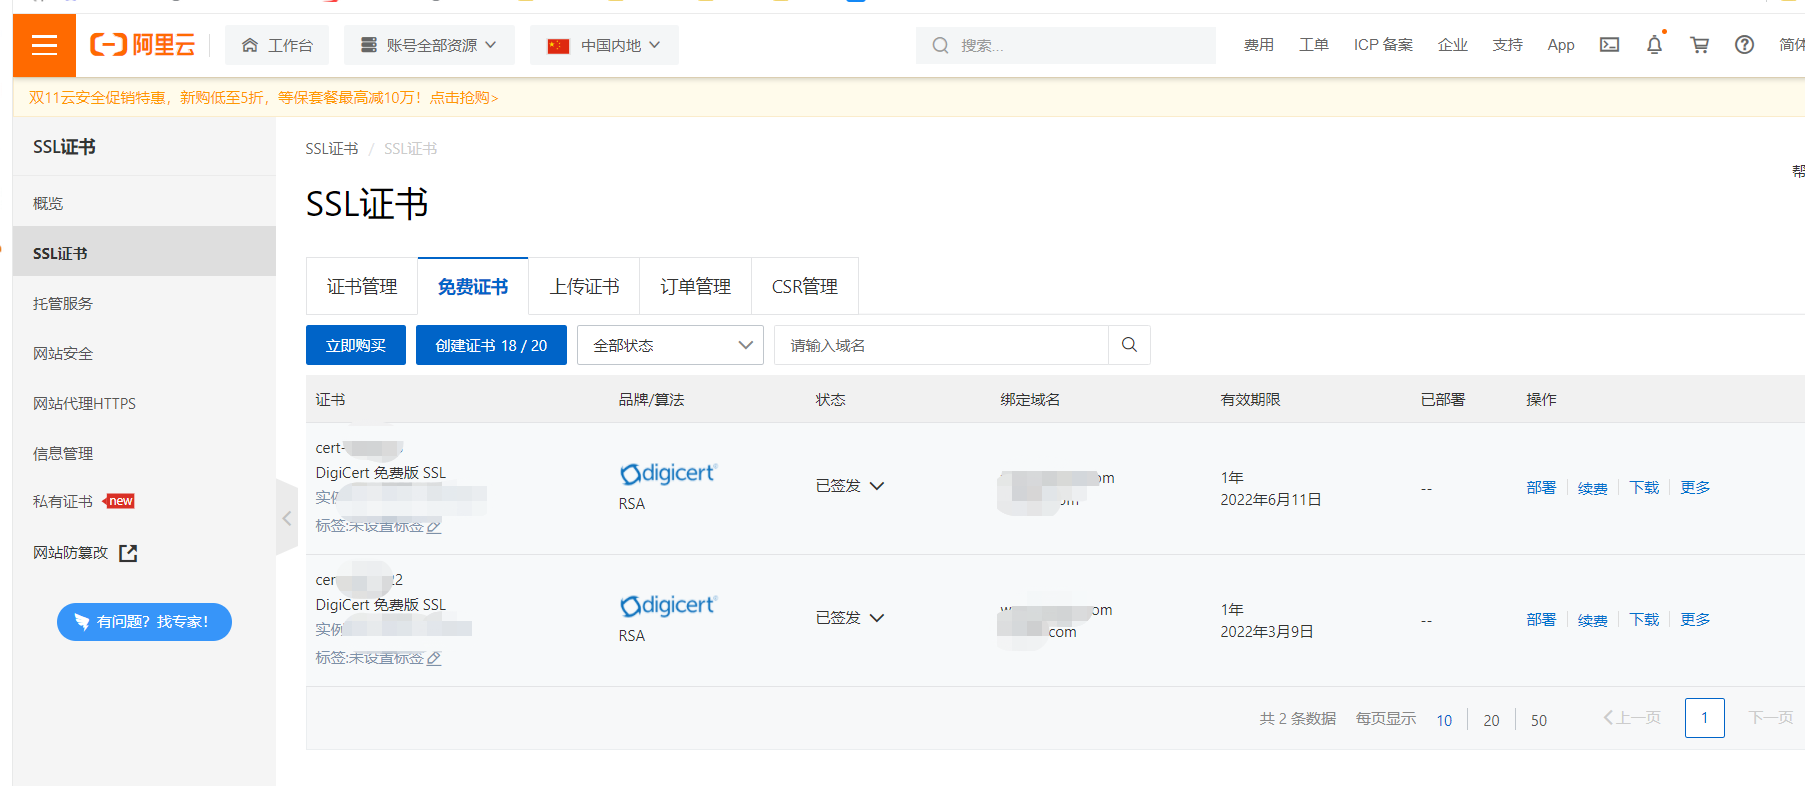Click the 双11 promotion banner link

coord(263,98)
